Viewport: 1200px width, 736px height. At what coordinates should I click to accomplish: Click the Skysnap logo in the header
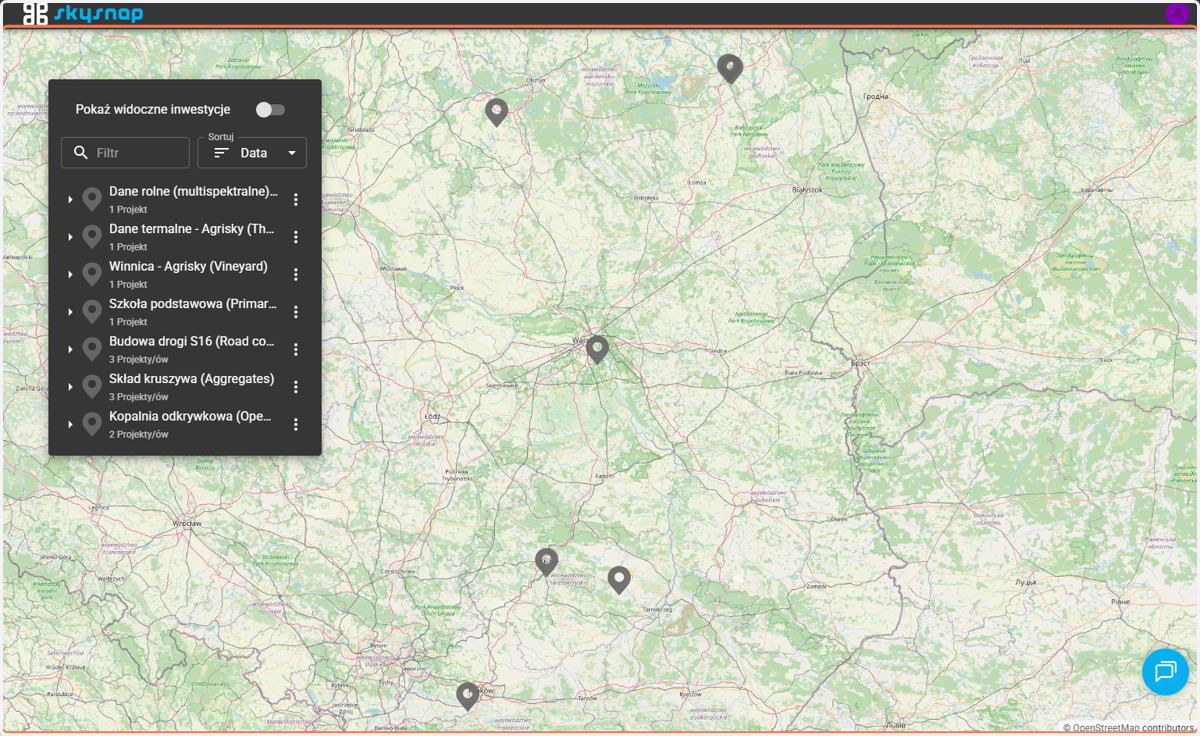(x=83, y=13)
